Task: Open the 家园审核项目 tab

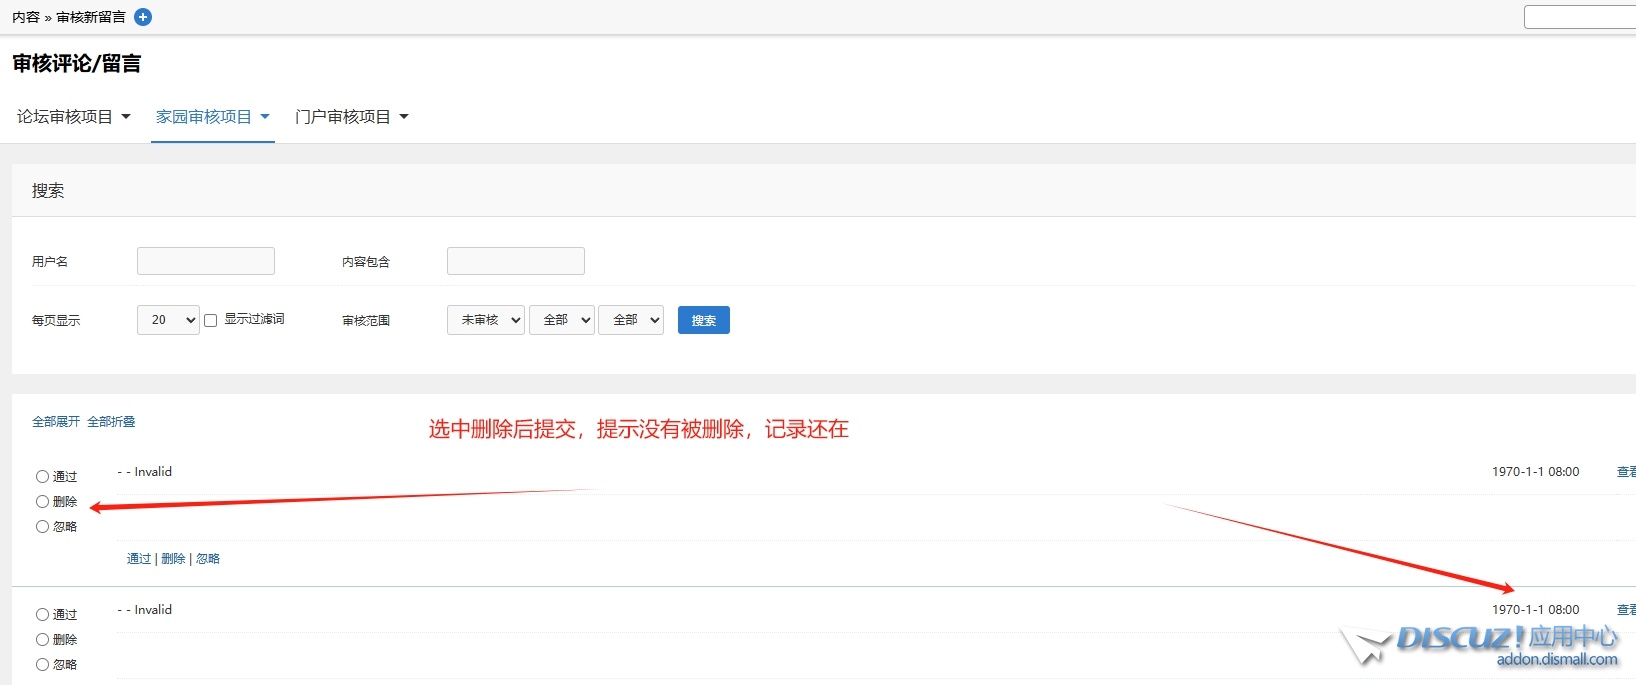Action: [212, 117]
